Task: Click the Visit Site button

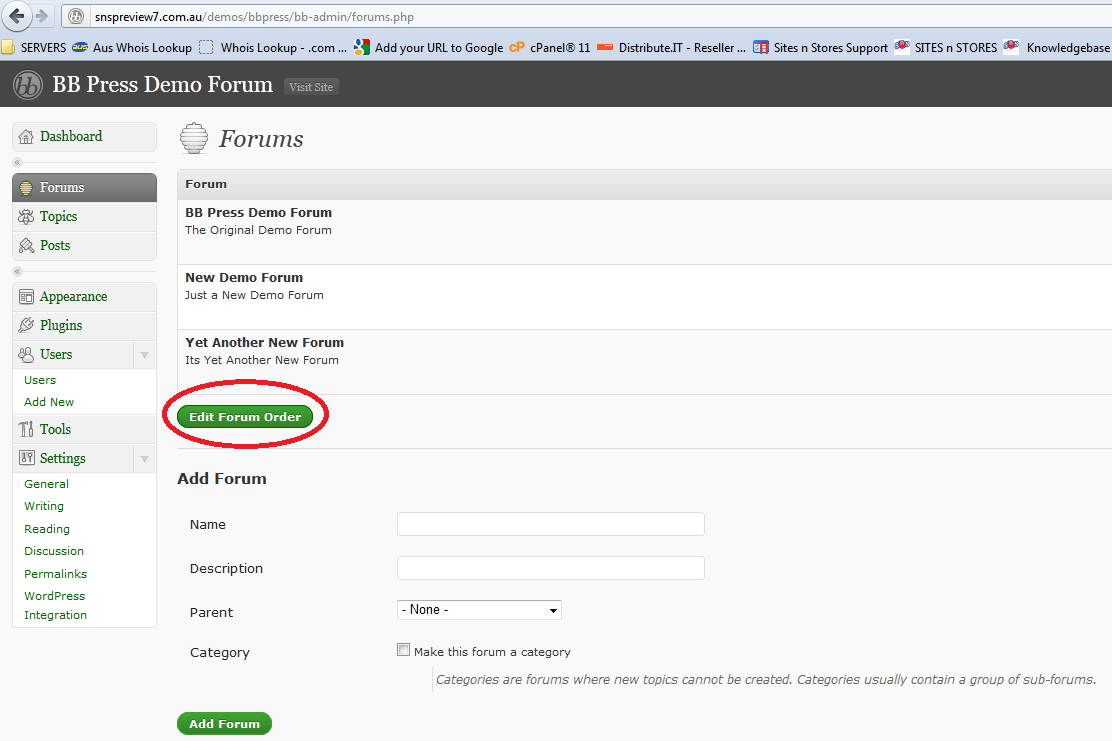Action: coord(311,87)
